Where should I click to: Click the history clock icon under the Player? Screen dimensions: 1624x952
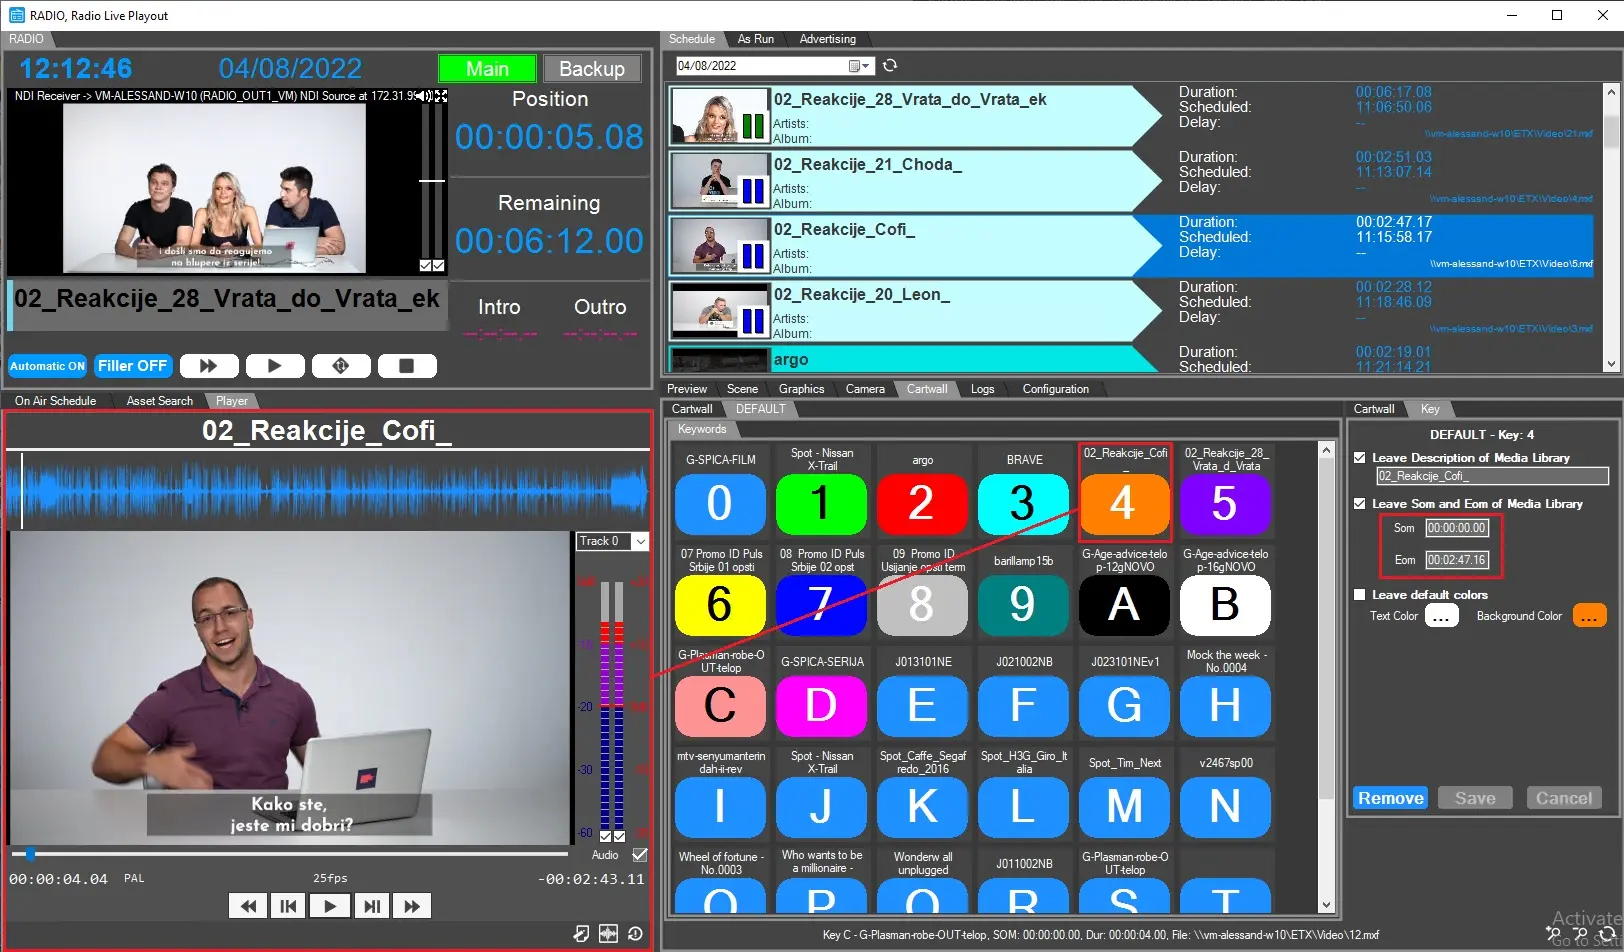click(x=635, y=933)
